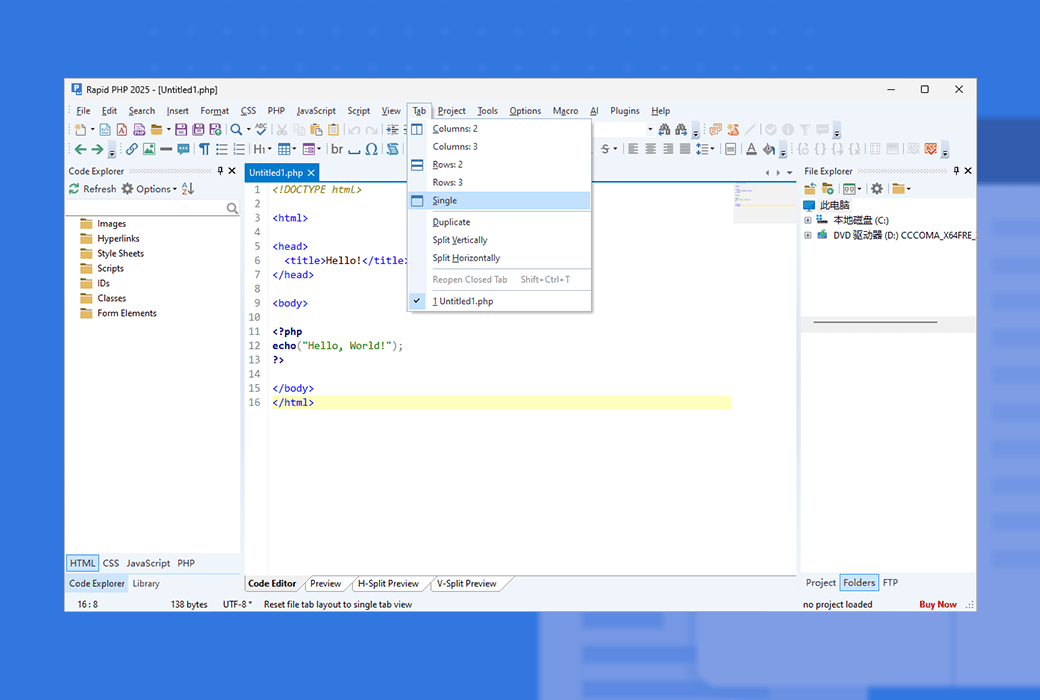Close the Untitled1.php editor tab

tap(311, 173)
